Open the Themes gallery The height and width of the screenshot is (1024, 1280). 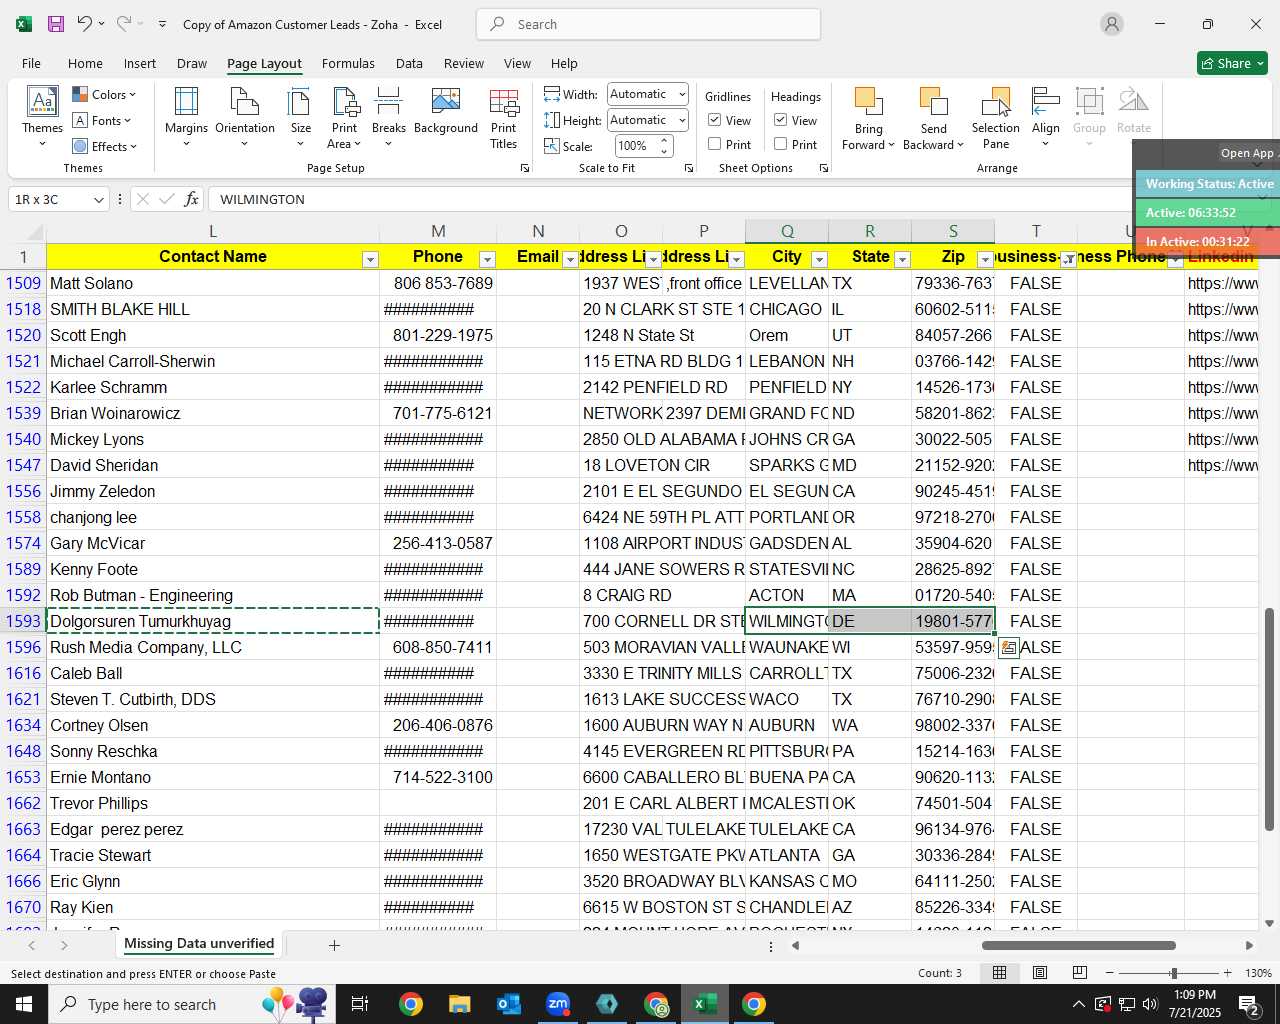pos(42,118)
